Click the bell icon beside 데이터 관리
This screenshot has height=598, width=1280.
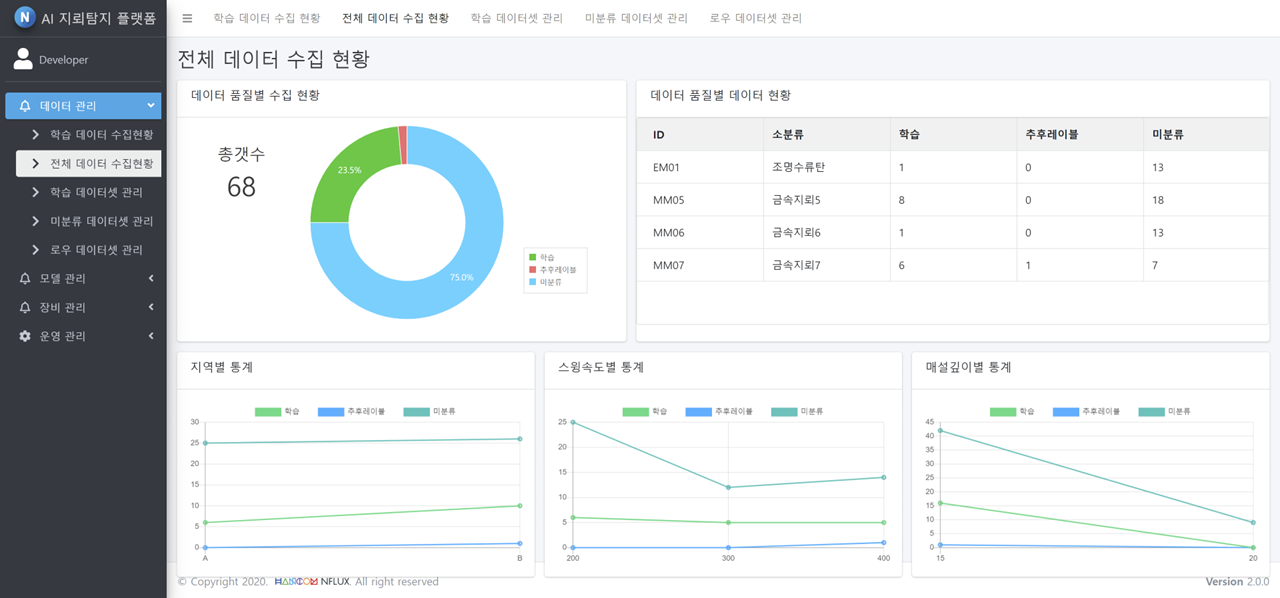(x=25, y=106)
